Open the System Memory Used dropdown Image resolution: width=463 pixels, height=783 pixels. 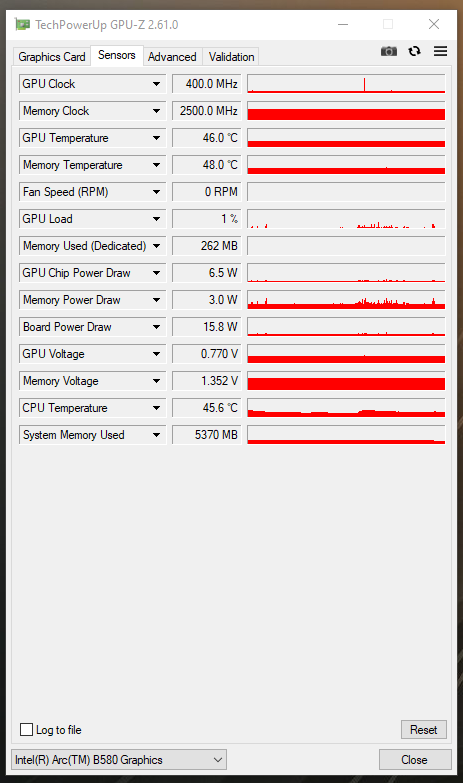[x=92, y=434]
